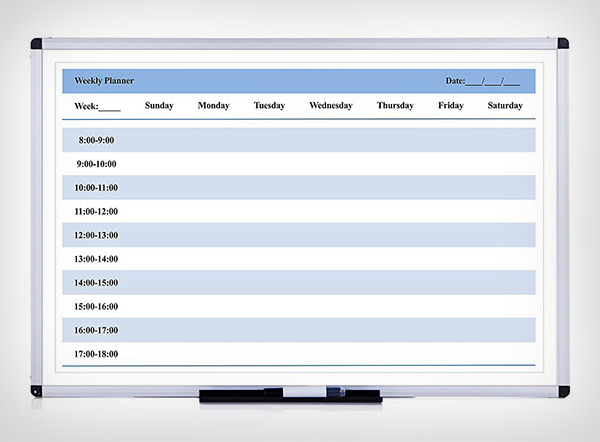The height and width of the screenshot is (442, 600).
Task: Click the 'Weekly Planner' title text
Action: tap(104, 81)
